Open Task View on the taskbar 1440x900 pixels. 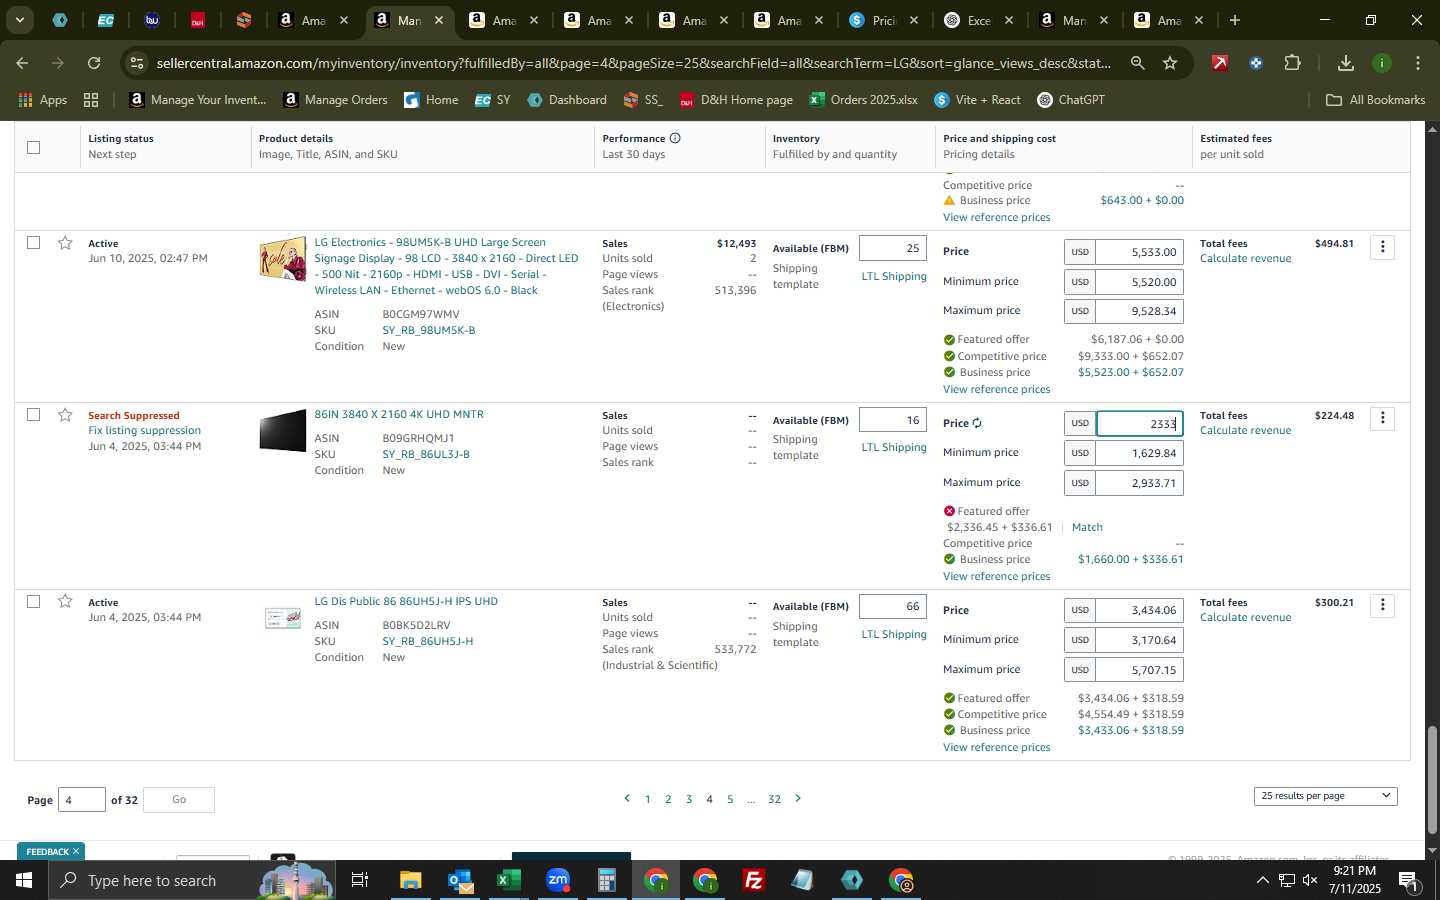tap(360, 880)
